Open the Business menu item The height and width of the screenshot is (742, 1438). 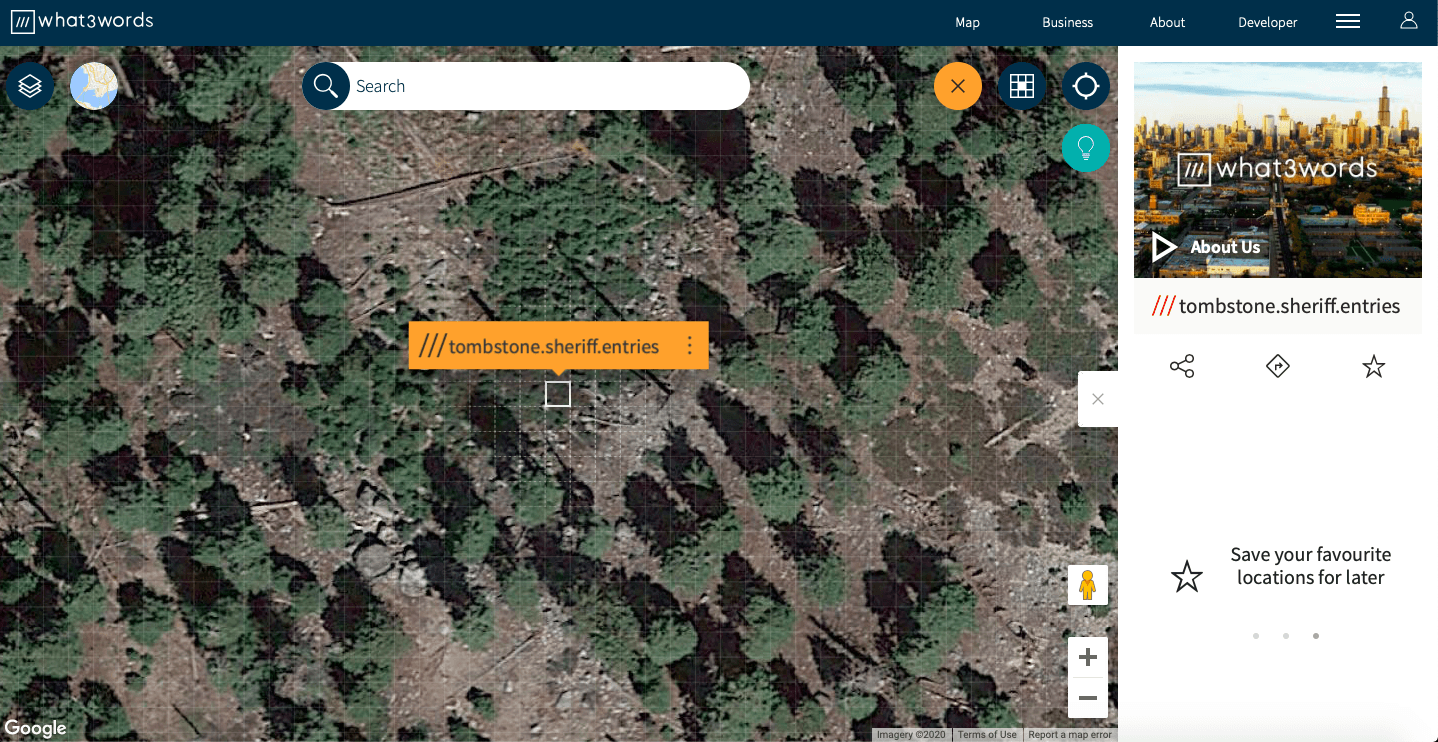click(x=1067, y=22)
